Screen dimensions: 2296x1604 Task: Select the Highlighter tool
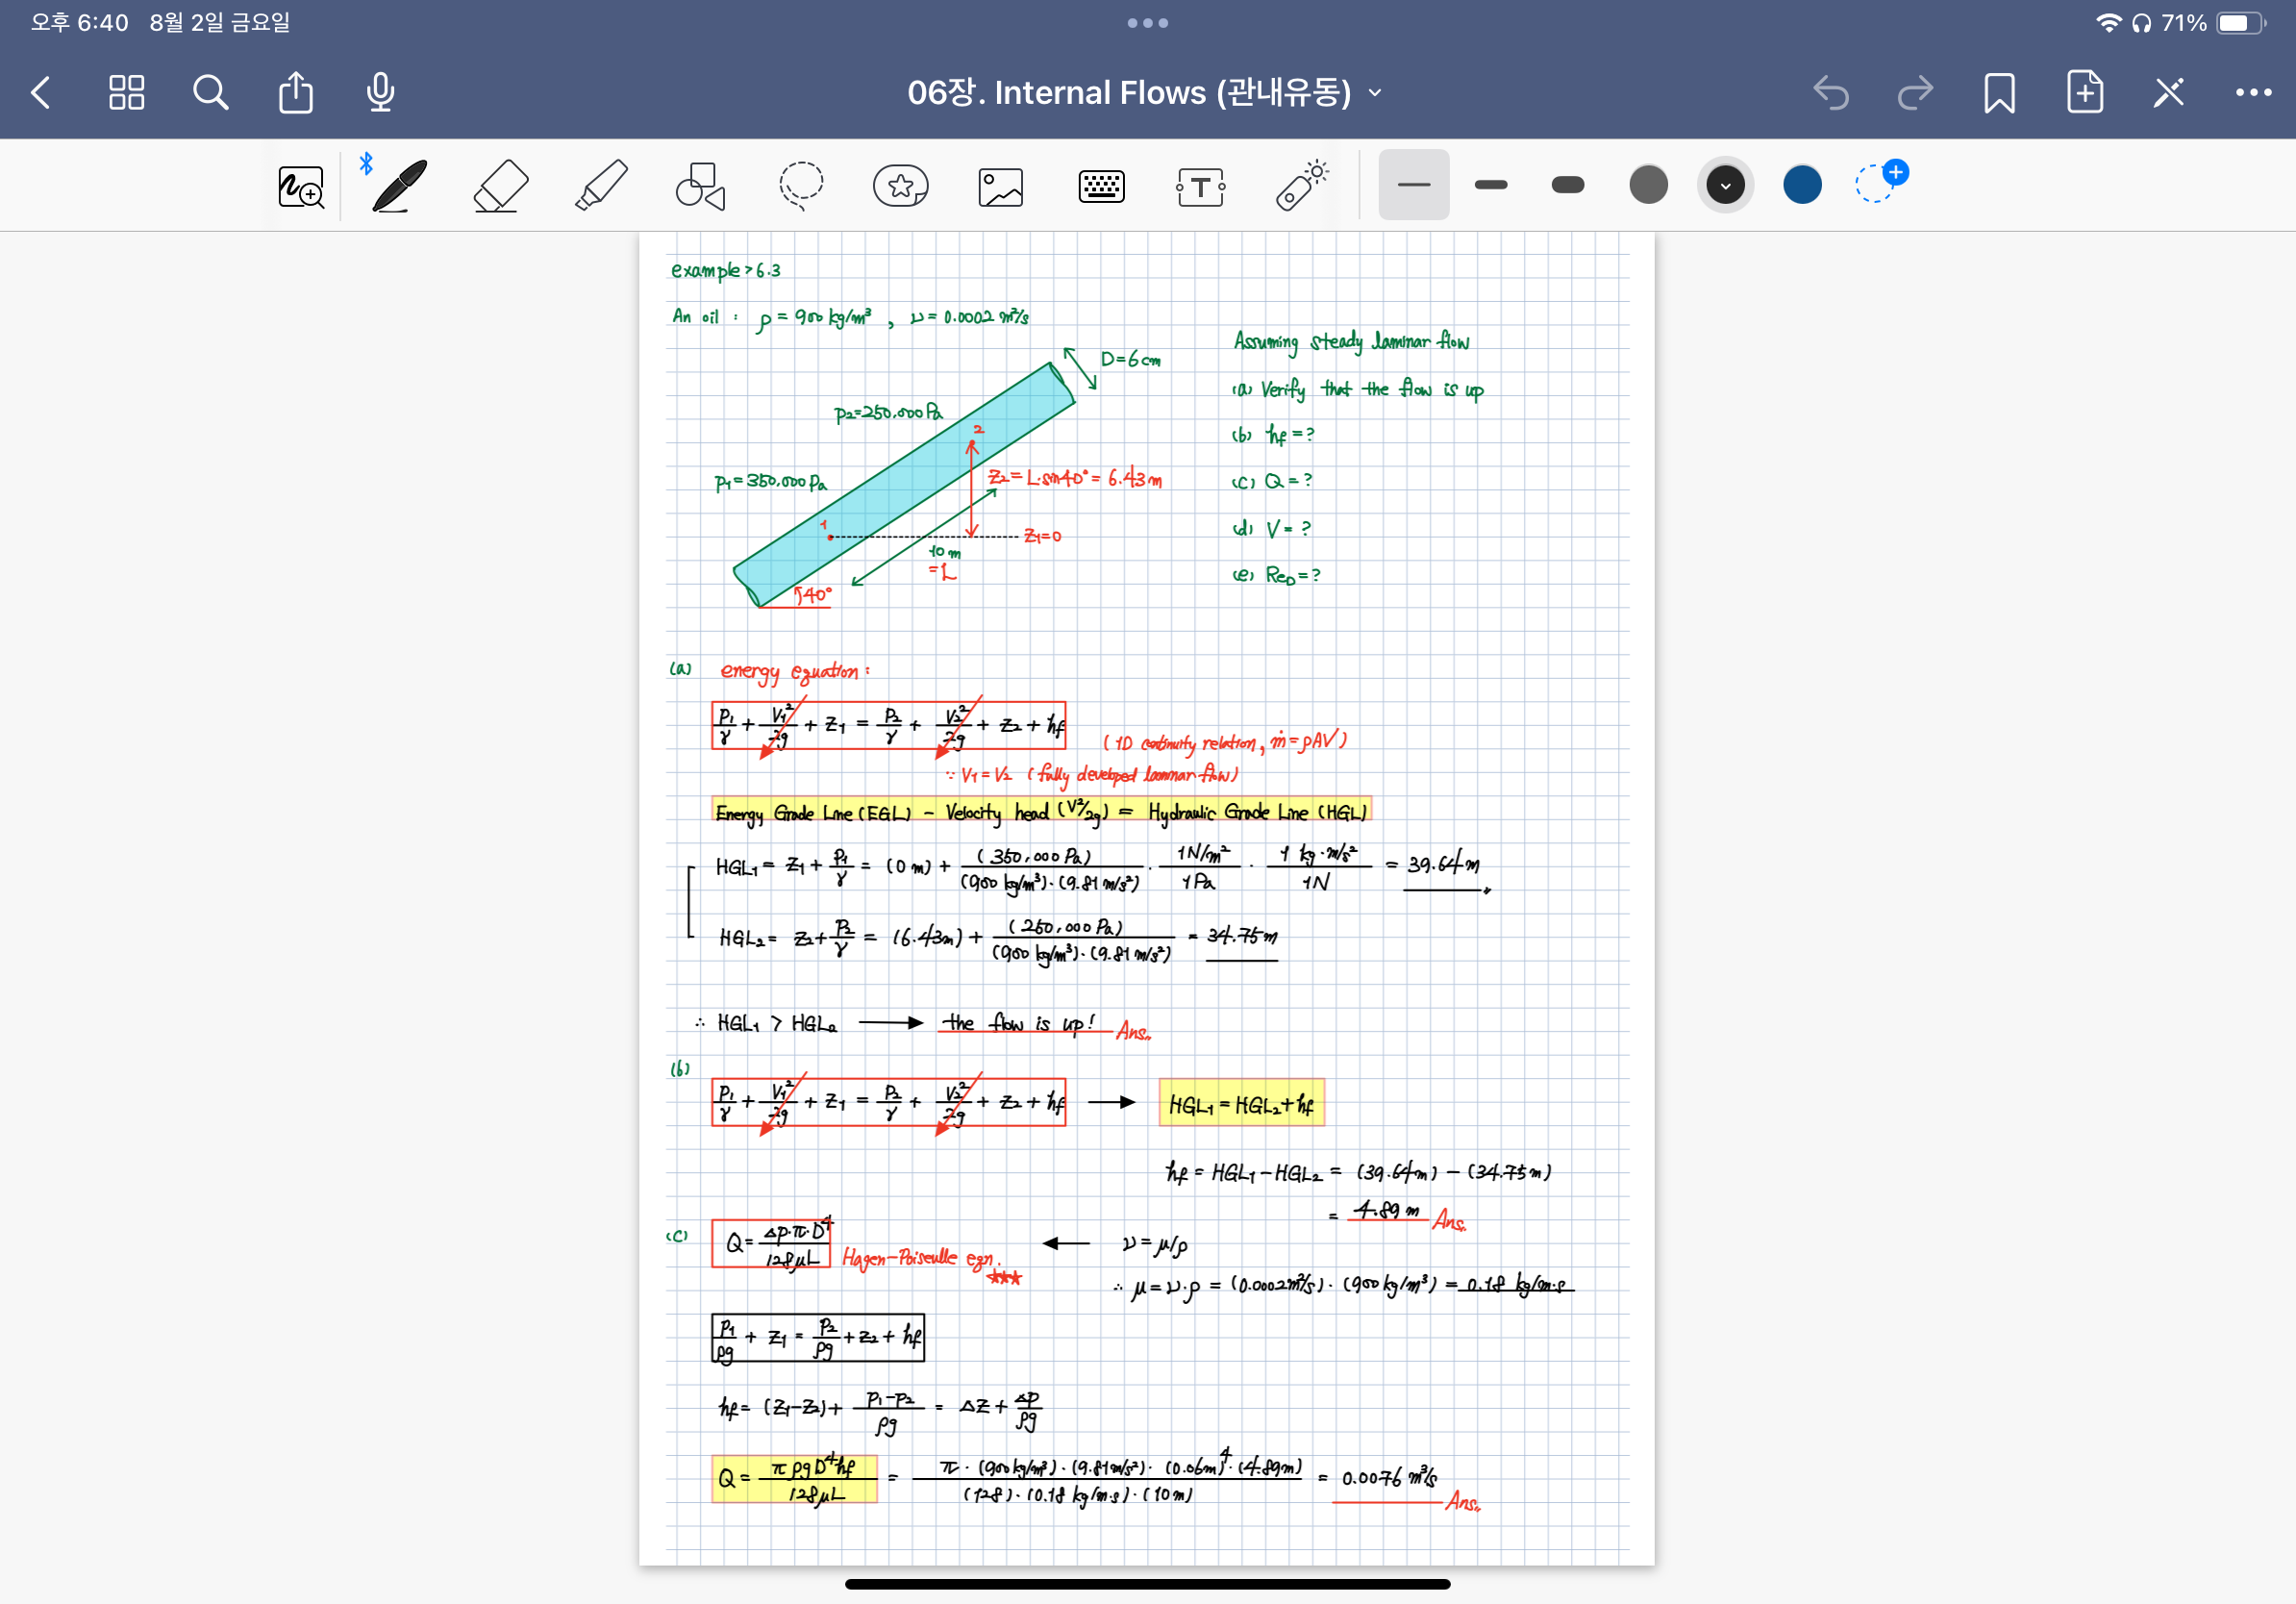point(601,185)
